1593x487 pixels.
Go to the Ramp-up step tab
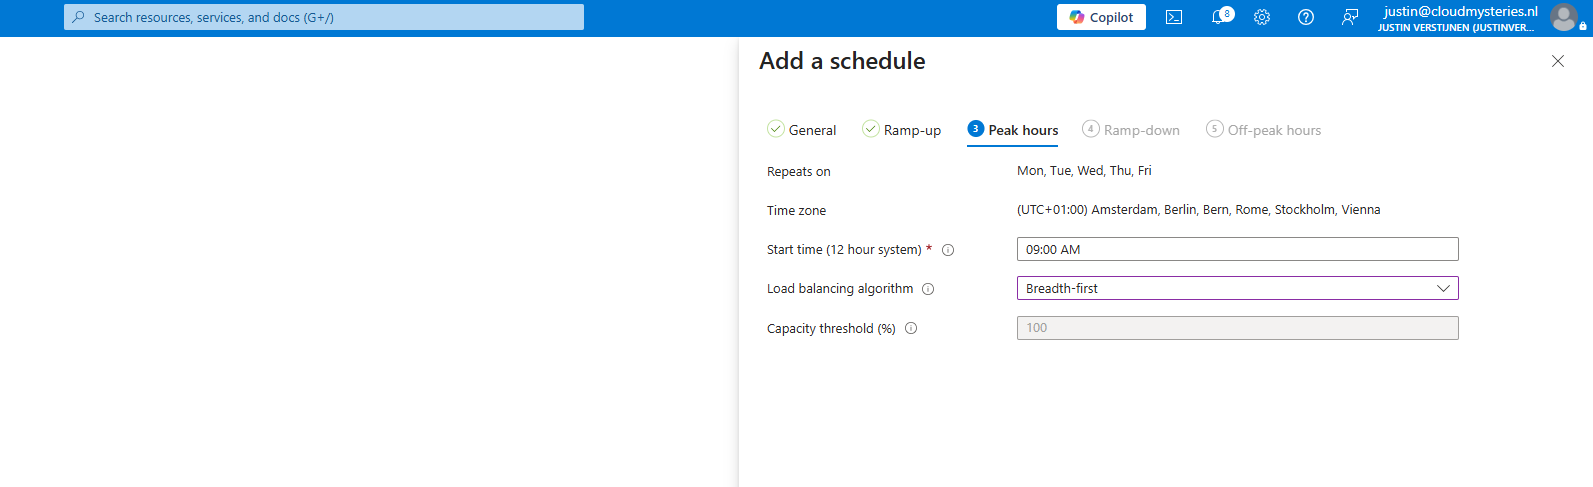click(902, 130)
